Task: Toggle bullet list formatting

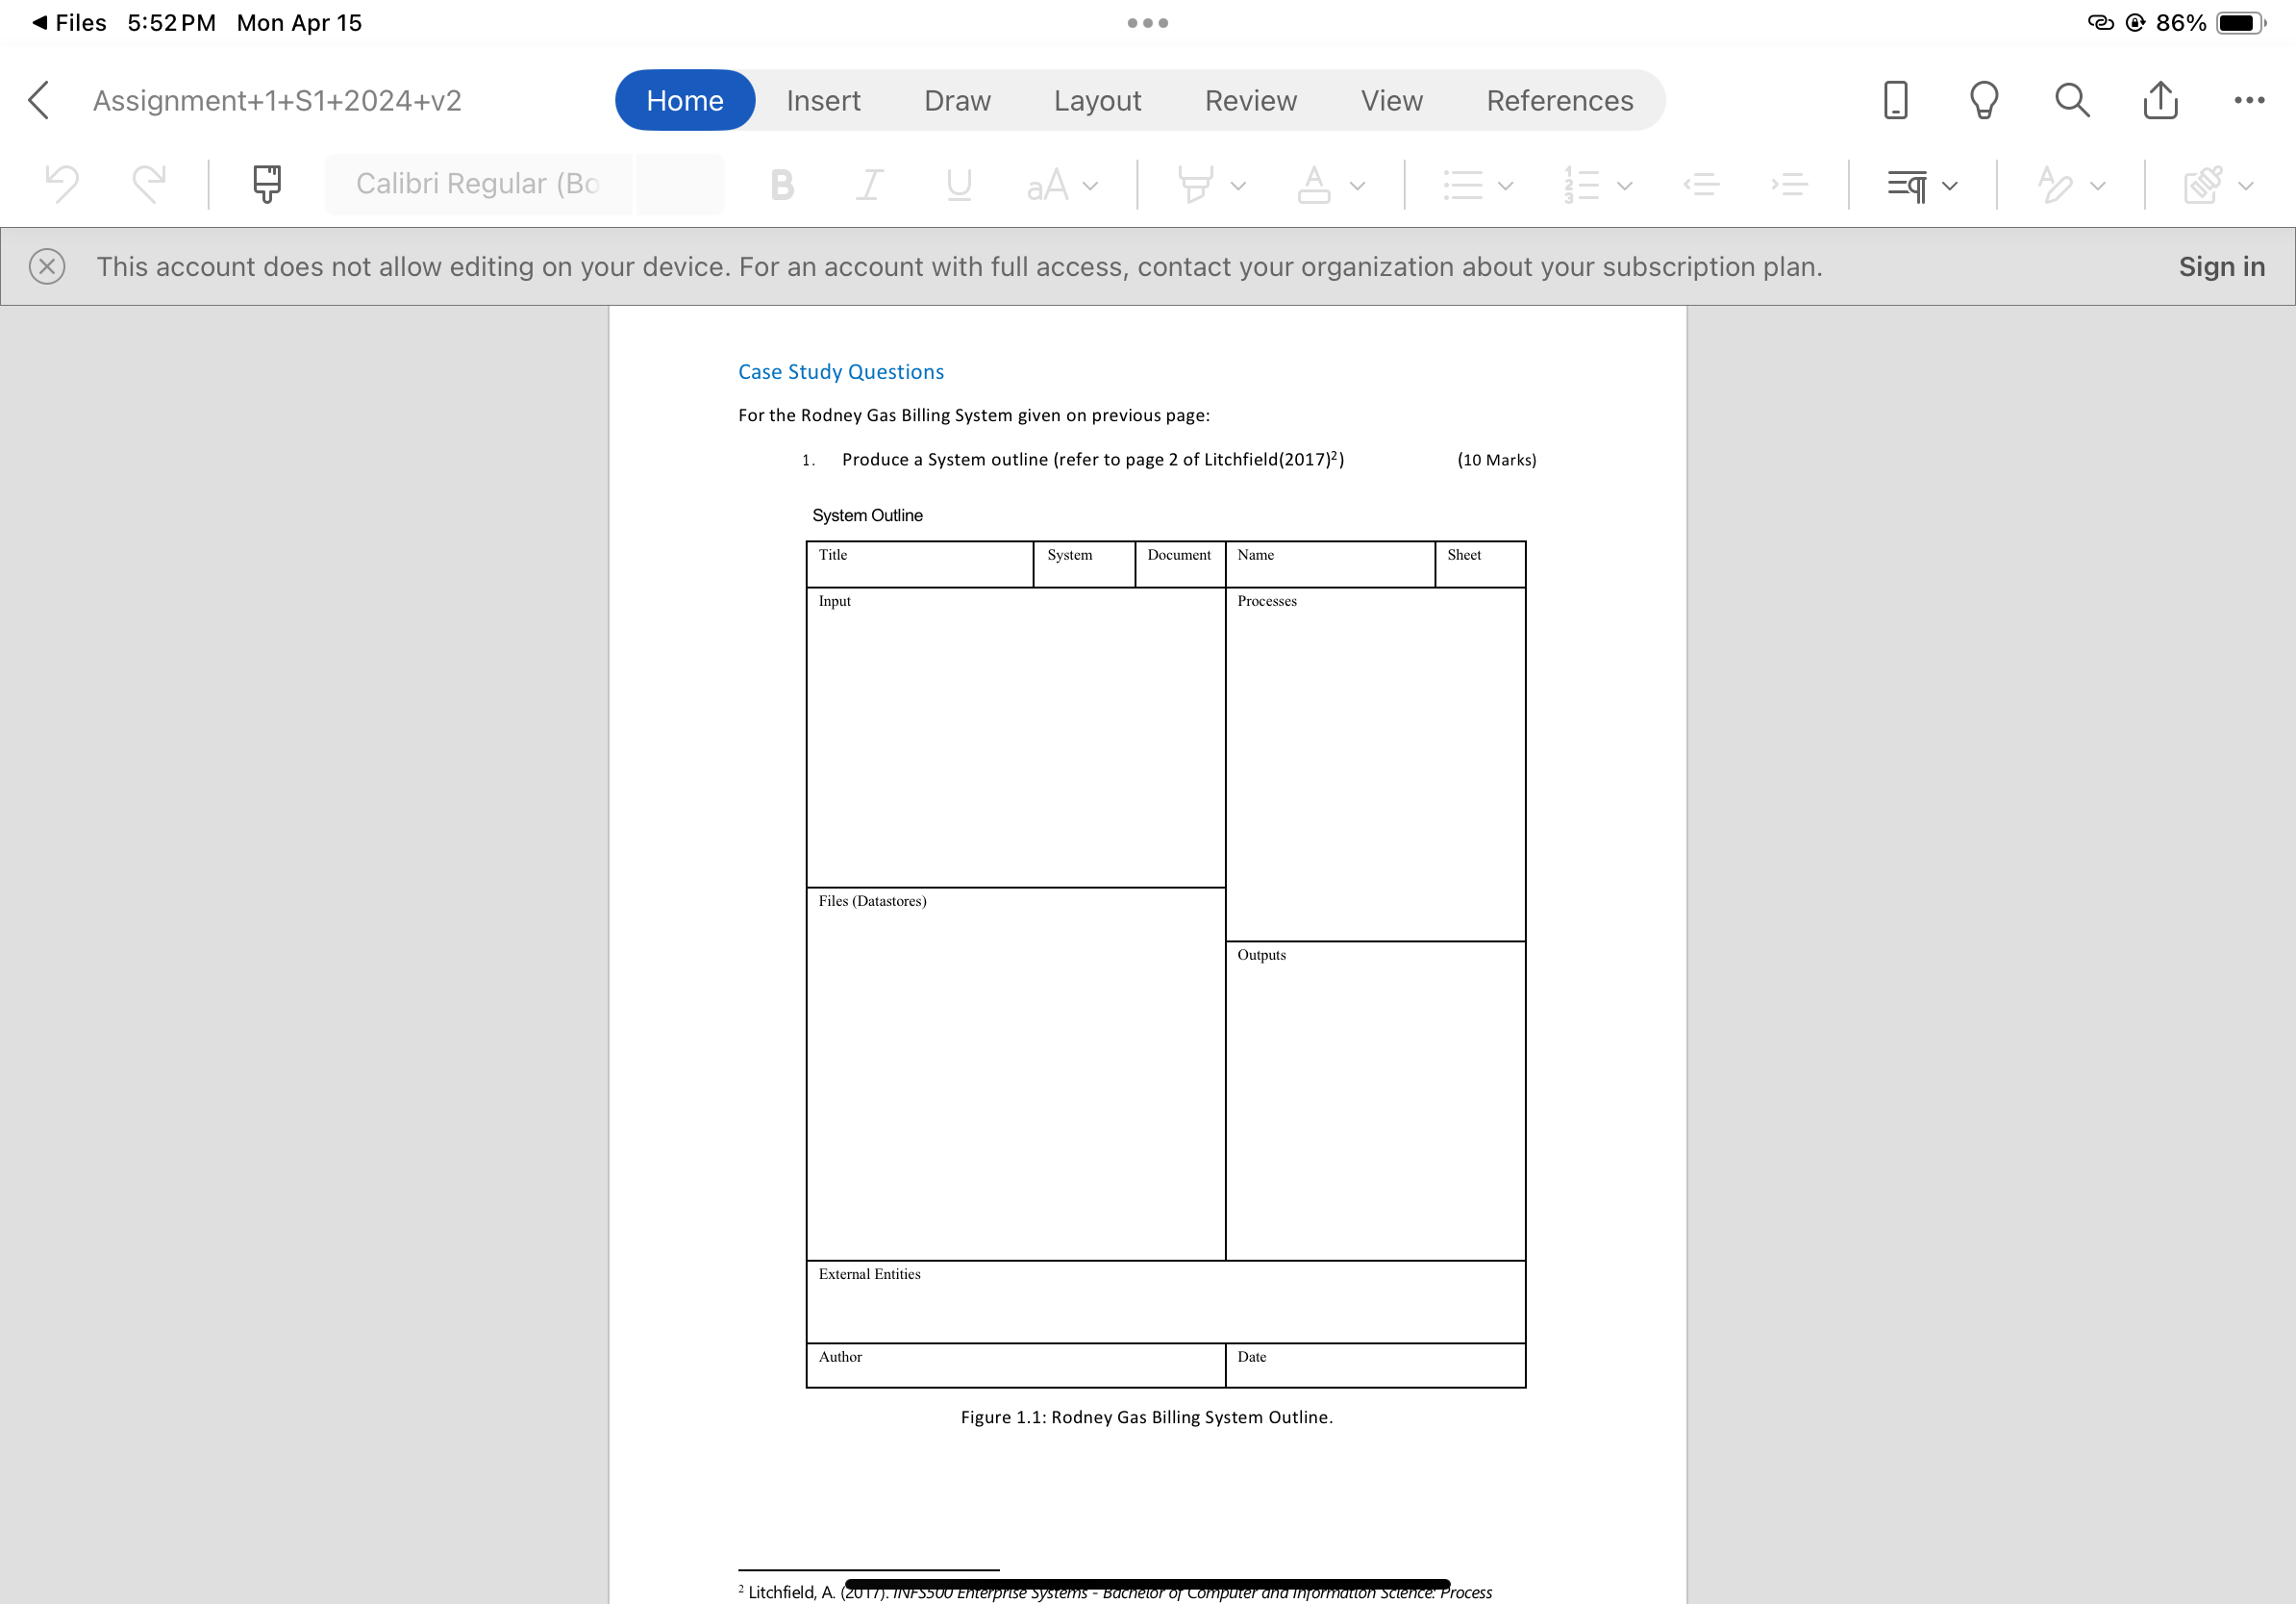Action: (1466, 184)
